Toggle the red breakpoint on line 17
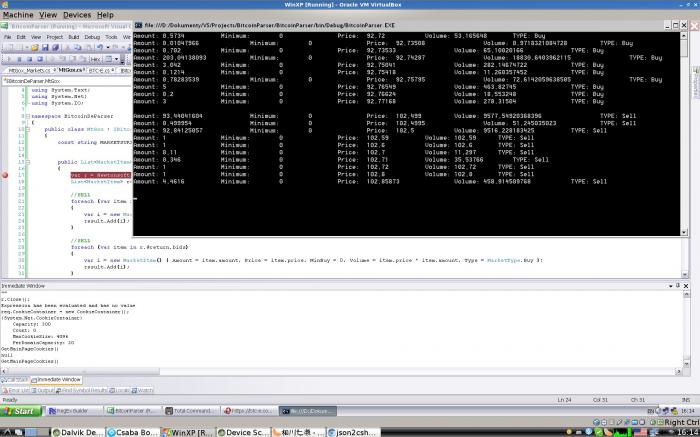The height and width of the screenshot is (437, 700). pyautogui.click(x=5, y=175)
